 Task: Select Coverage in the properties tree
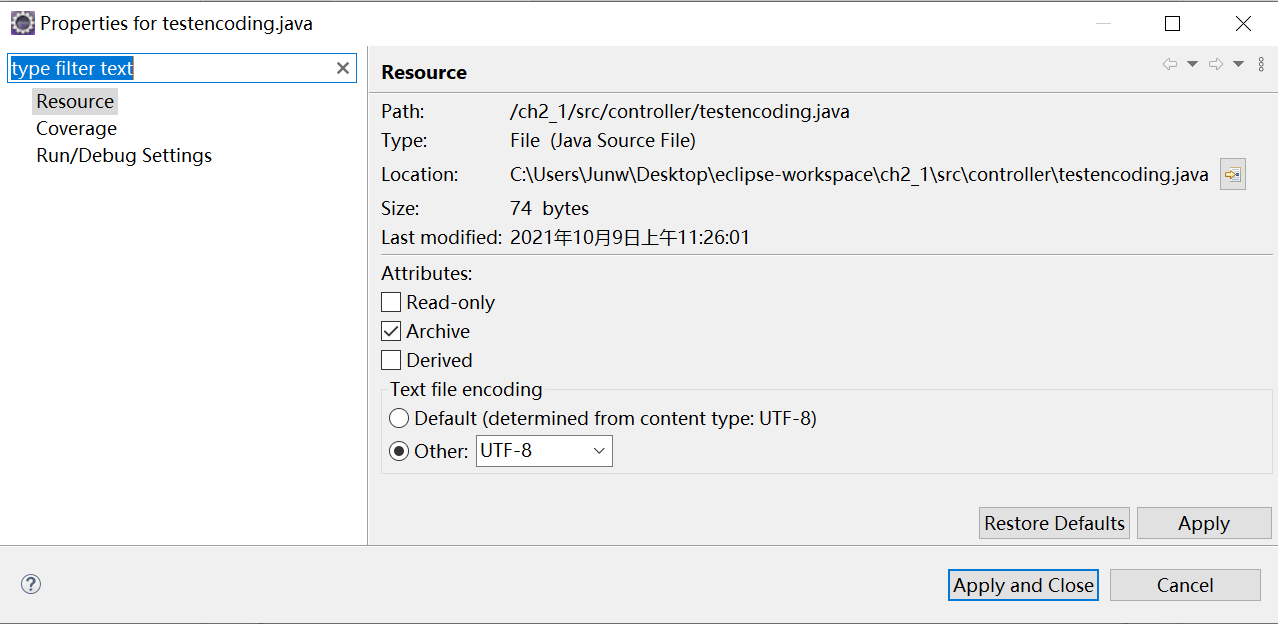click(x=76, y=128)
